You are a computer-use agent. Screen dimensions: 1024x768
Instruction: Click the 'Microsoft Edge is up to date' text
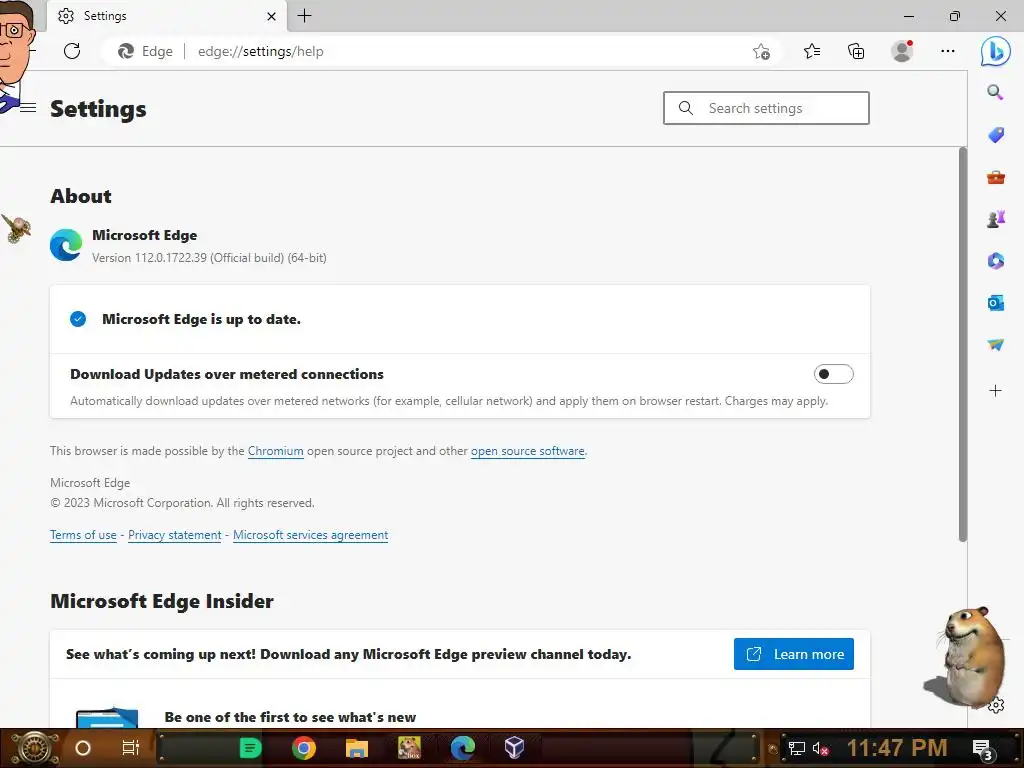point(201,319)
